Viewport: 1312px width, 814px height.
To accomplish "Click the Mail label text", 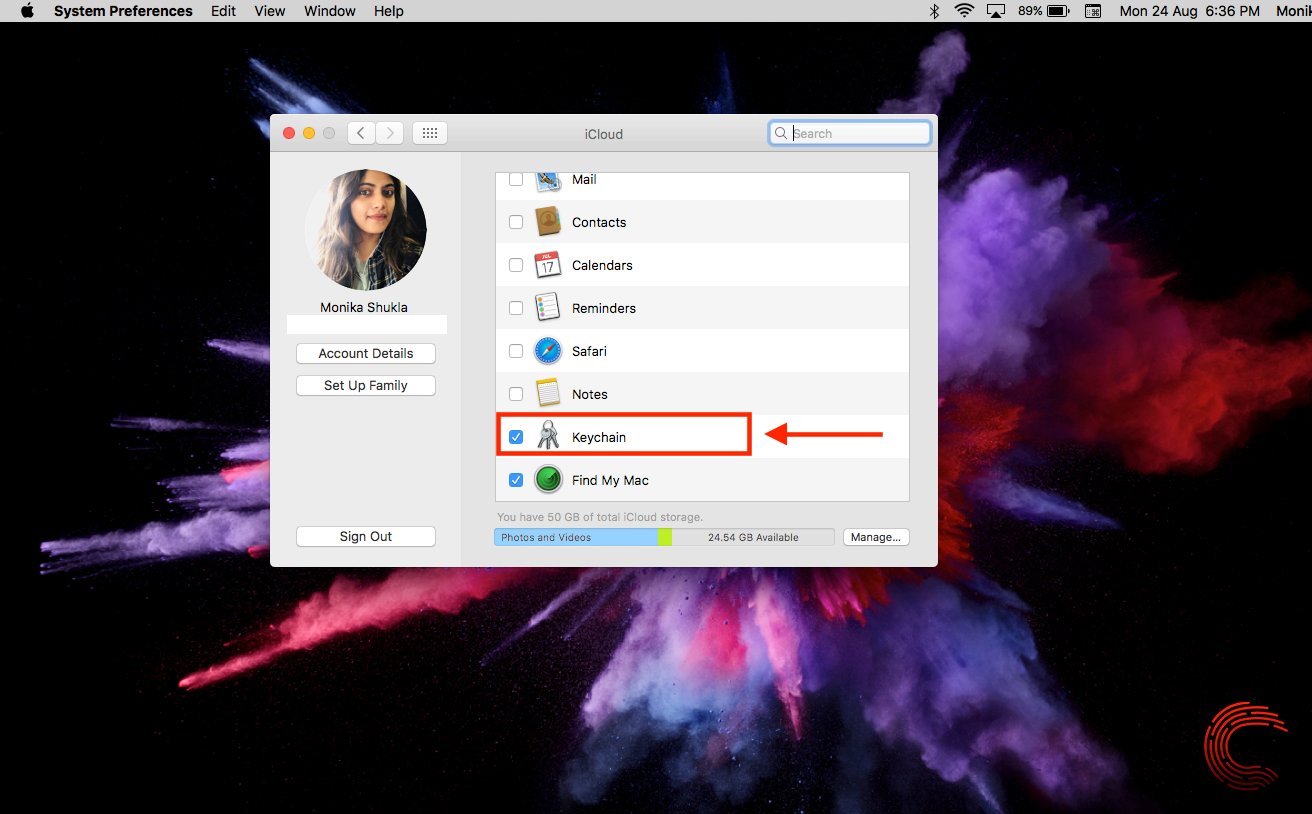I will pos(584,180).
